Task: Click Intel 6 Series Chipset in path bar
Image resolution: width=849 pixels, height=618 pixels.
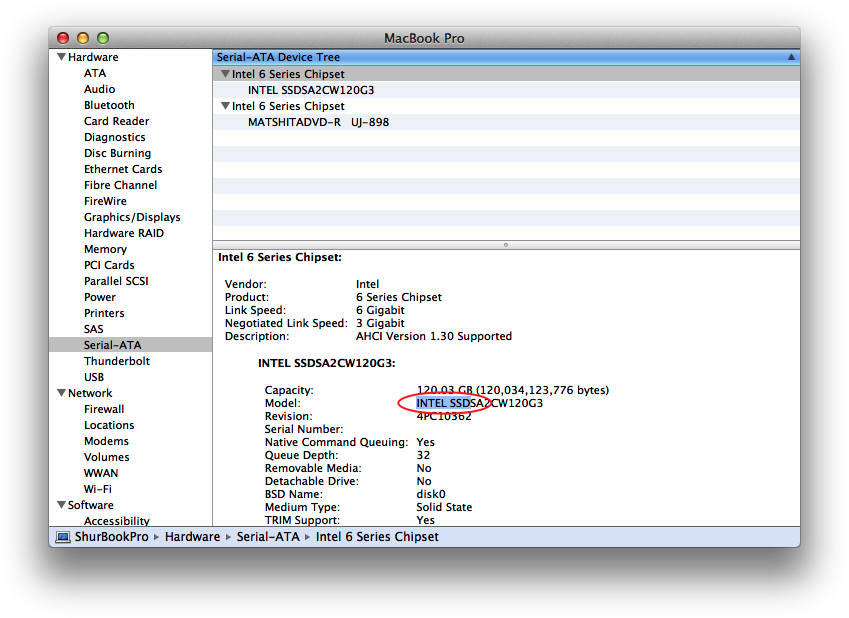Action: pyautogui.click(x=377, y=537)
